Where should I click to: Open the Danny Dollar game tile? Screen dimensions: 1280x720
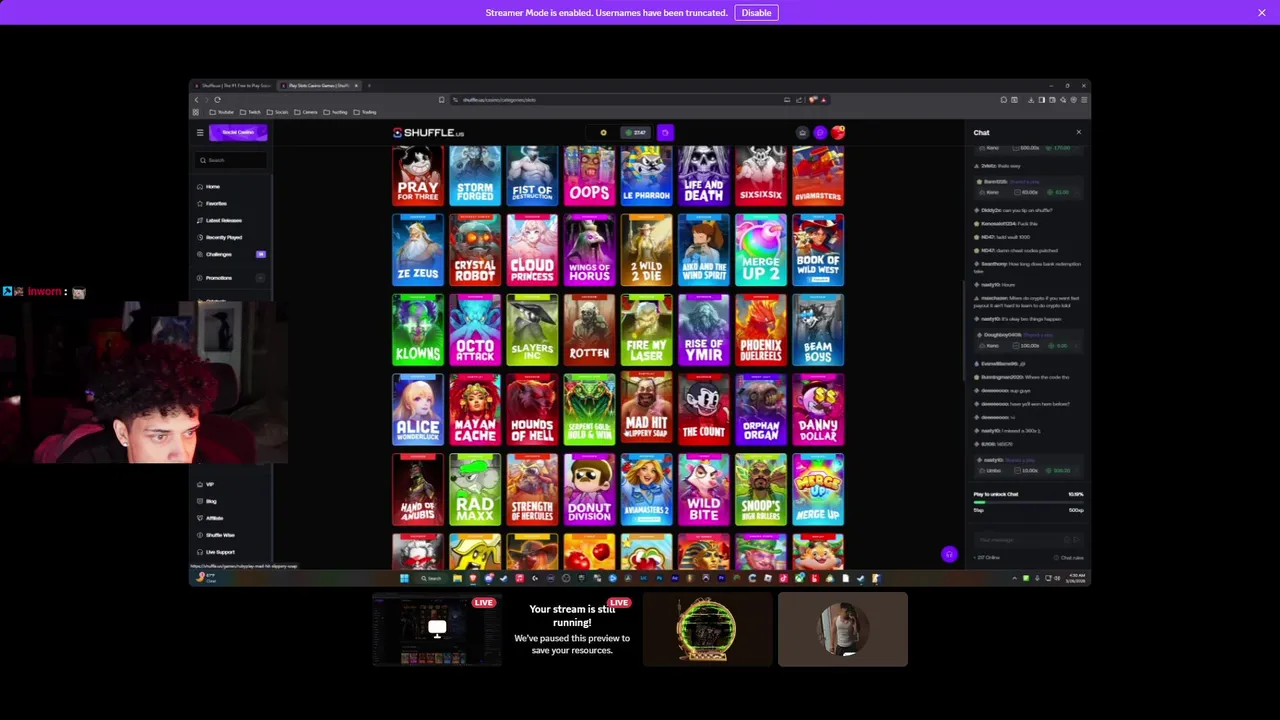click(818, 410)
